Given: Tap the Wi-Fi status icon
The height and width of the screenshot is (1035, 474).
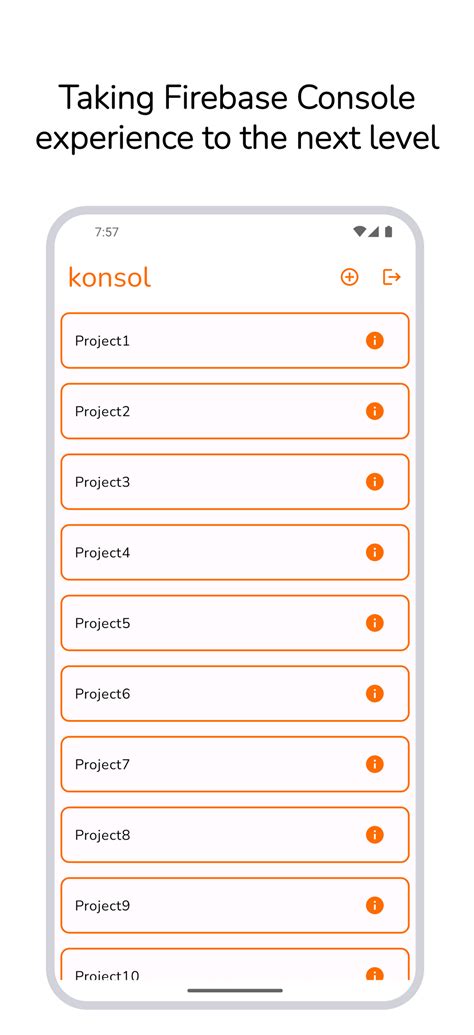Looking at the screenshot, I should point(360,232).
